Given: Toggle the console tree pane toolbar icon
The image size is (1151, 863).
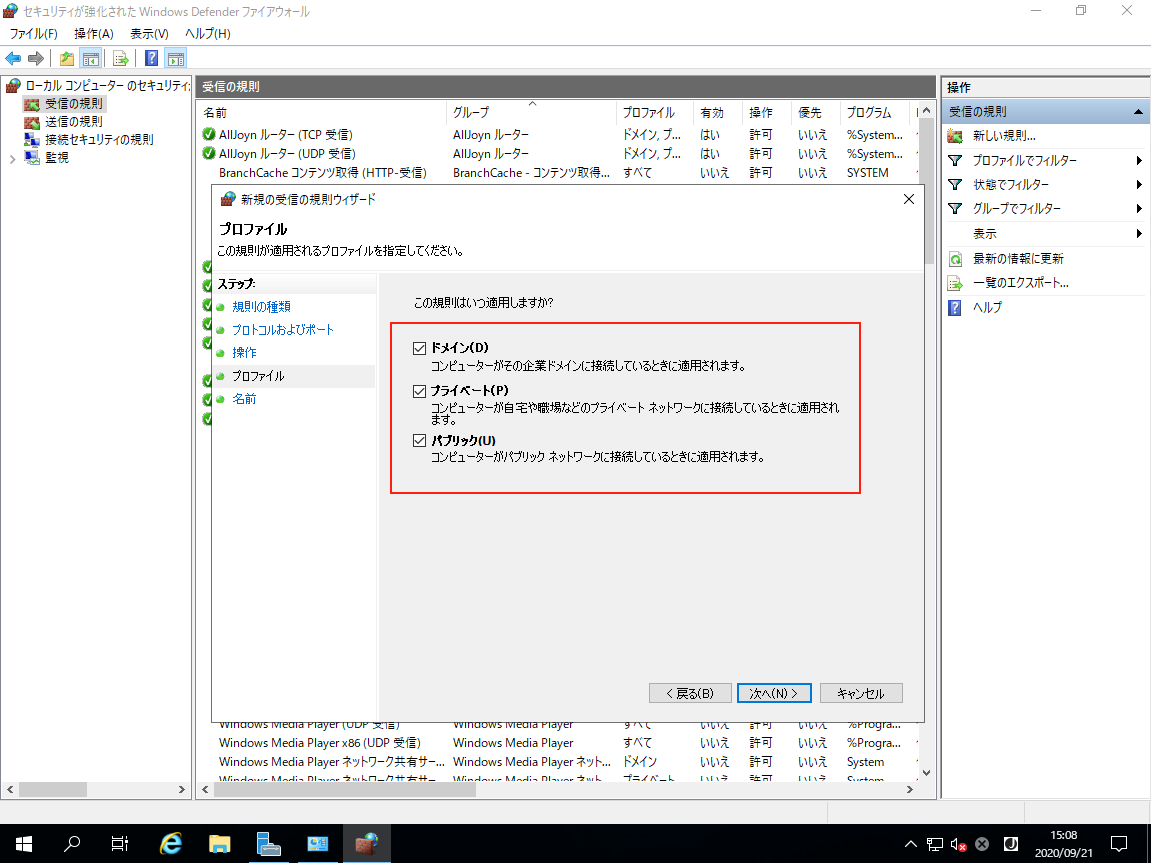Looking at the screenshot, I should click(x=90, y=58).
